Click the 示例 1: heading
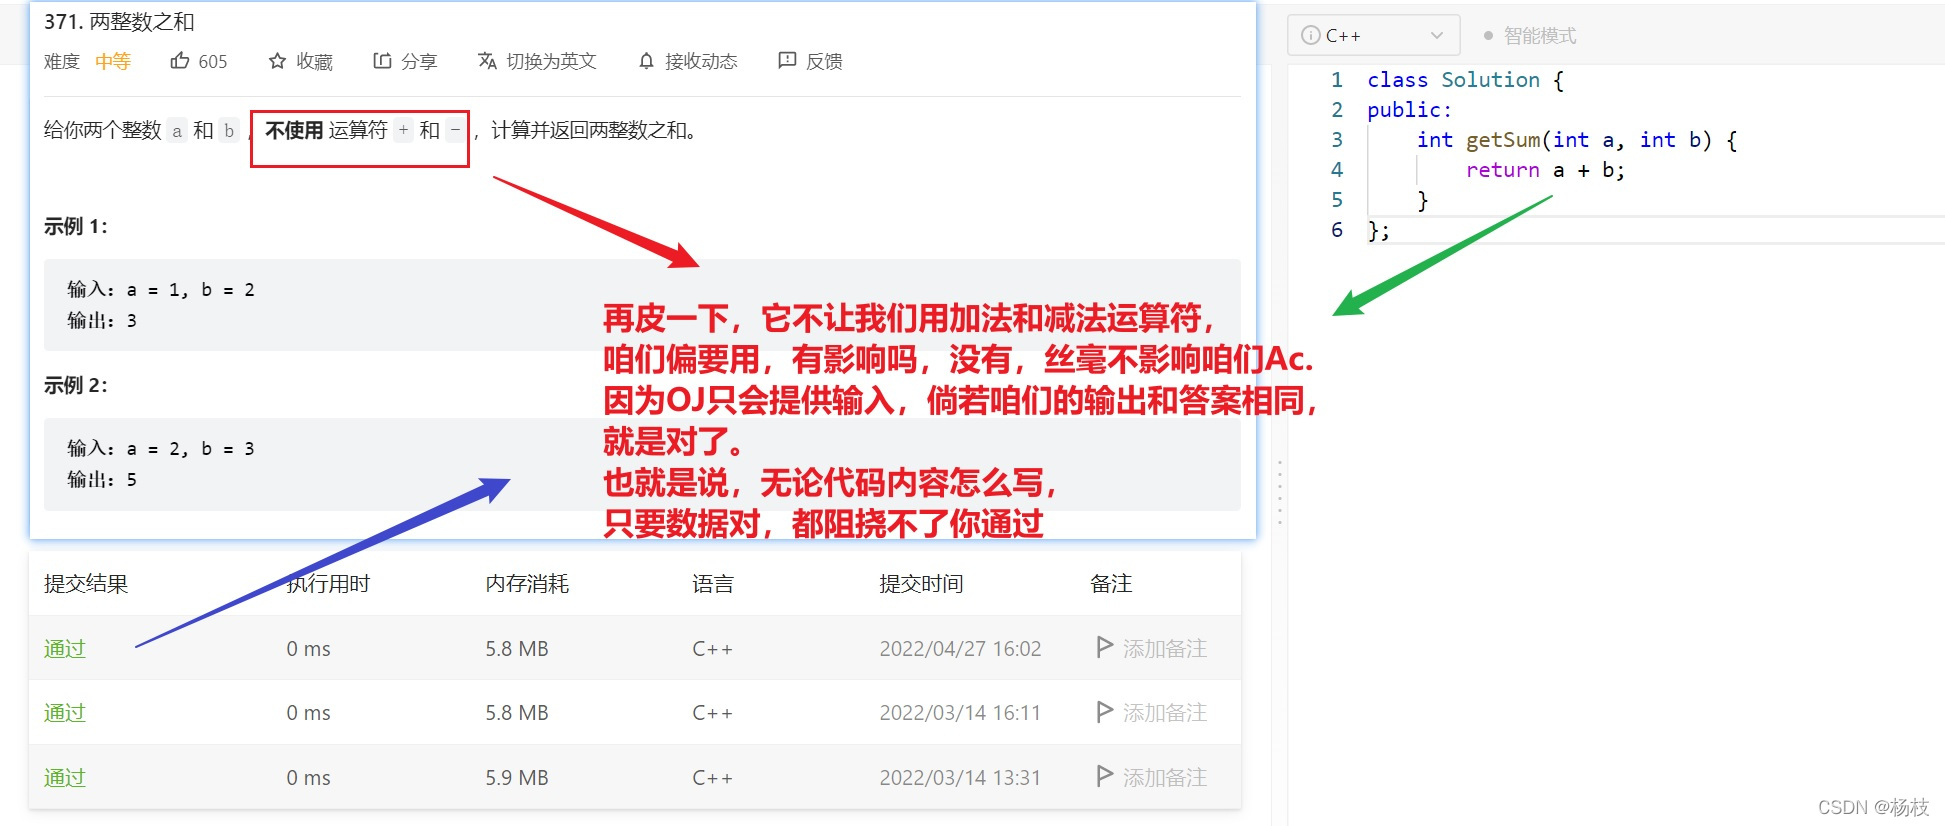Screen dimensions: 1945x826 click(76, 227)
